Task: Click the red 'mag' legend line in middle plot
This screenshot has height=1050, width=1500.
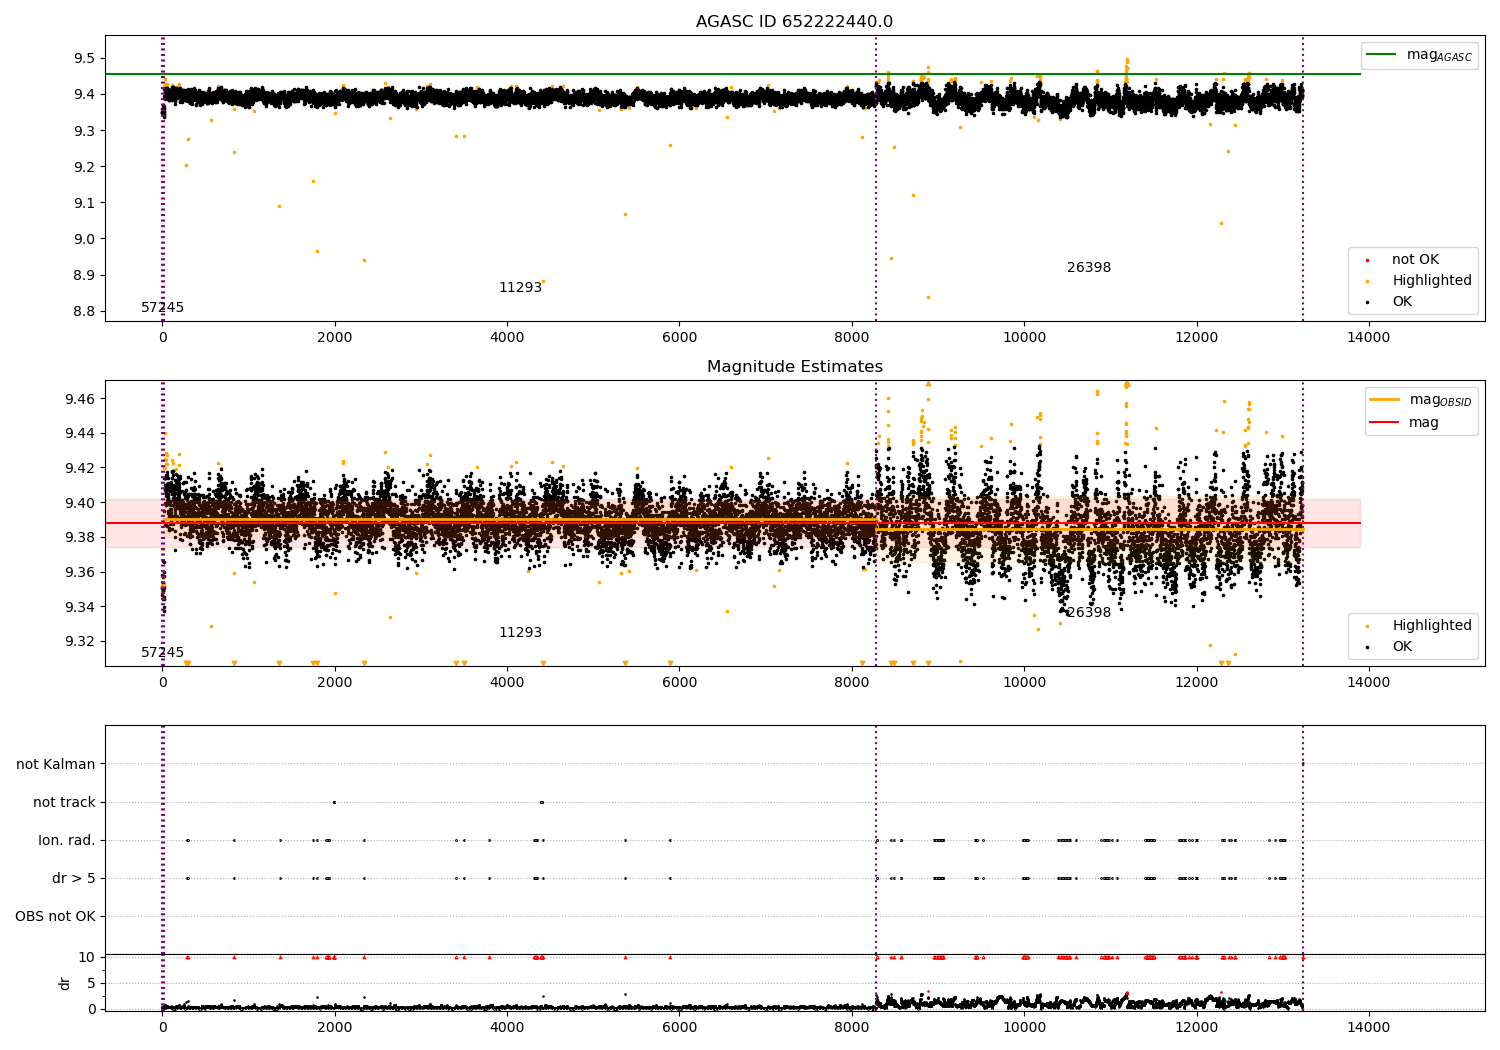Action: 1385,423
